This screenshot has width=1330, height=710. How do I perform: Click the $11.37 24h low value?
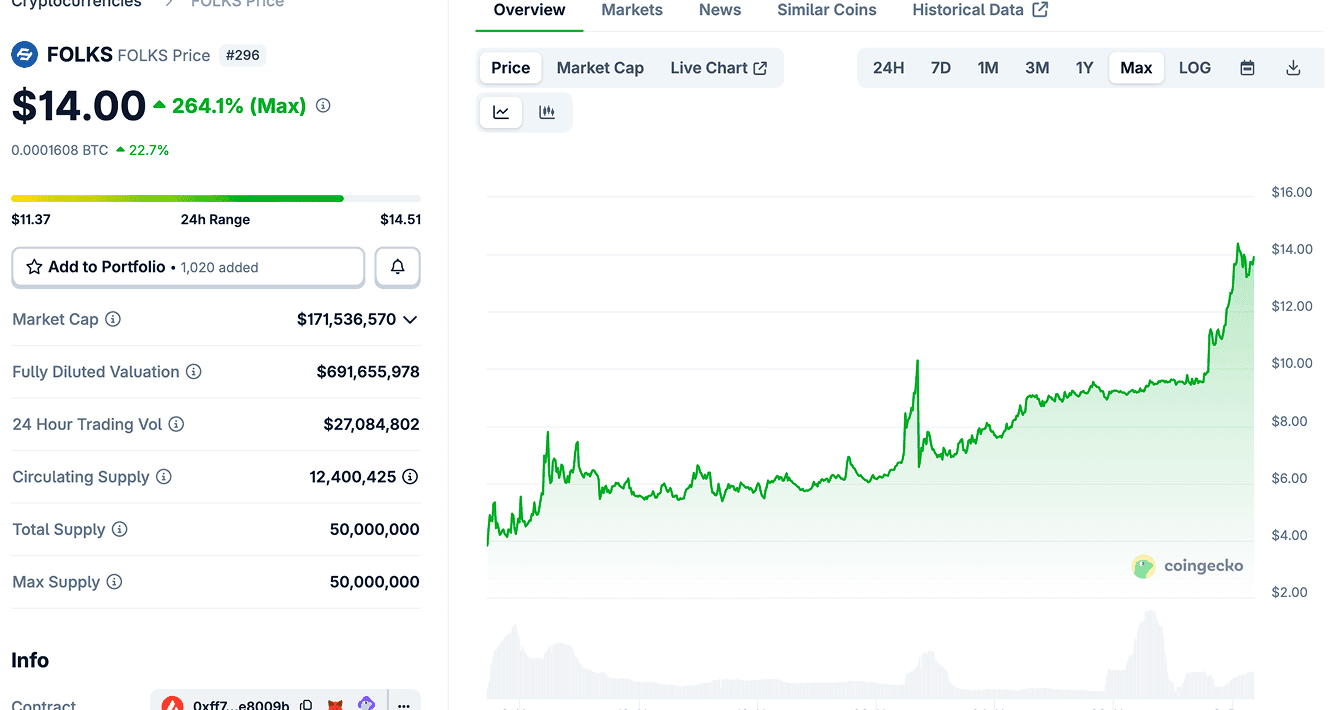(31, 220)
